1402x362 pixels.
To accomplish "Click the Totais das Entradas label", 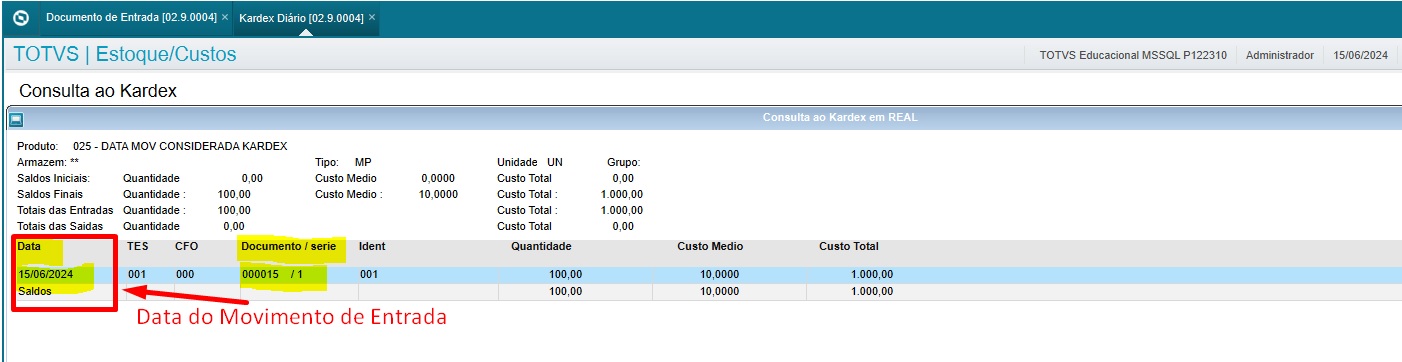I will [x=65, y=210].
